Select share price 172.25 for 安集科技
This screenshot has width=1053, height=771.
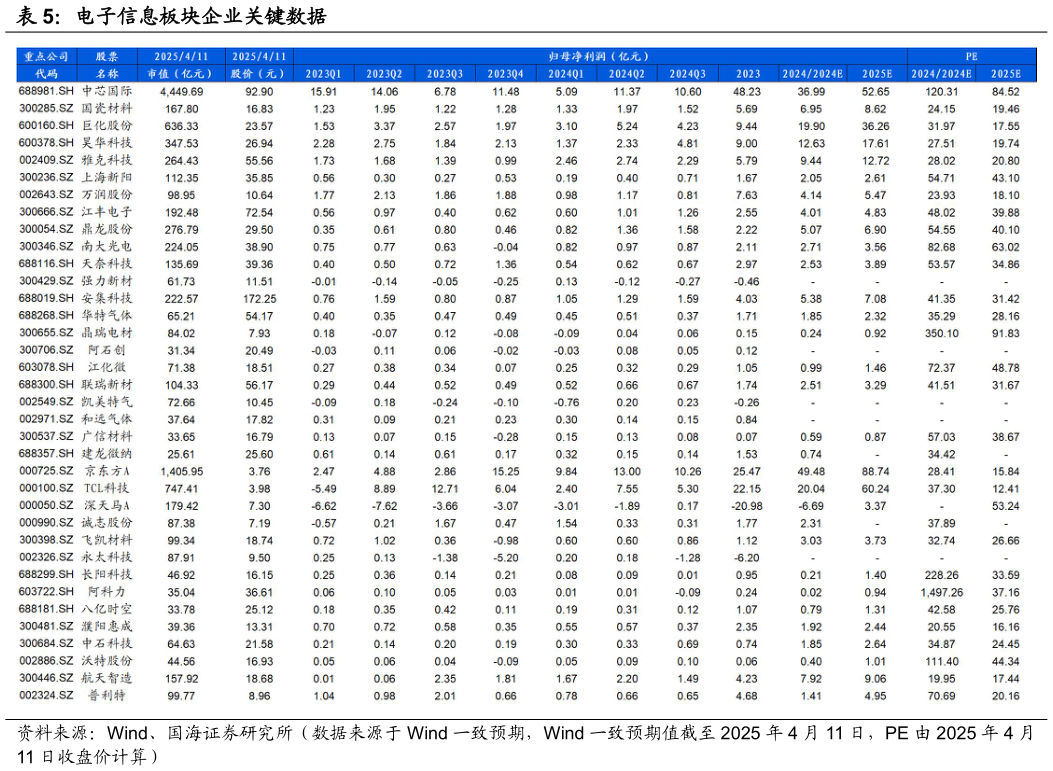tap(259, 299)
